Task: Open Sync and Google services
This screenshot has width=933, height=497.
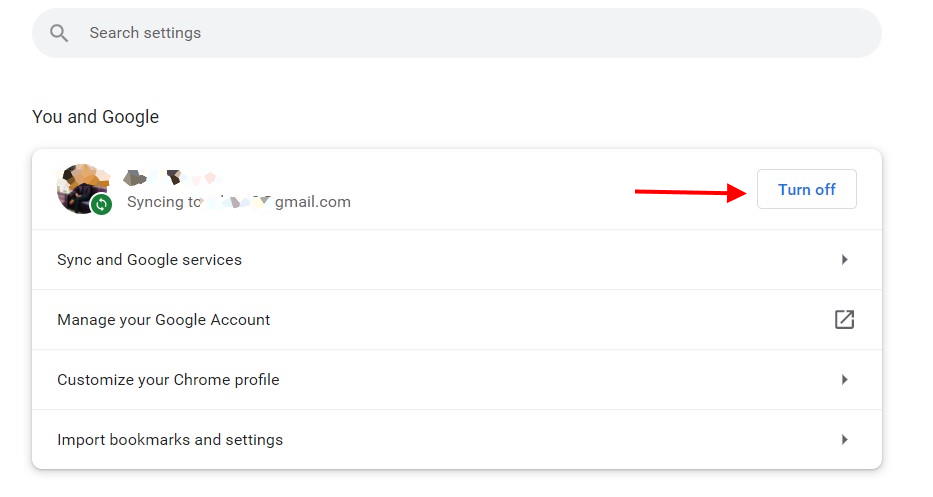Action: 456,260
